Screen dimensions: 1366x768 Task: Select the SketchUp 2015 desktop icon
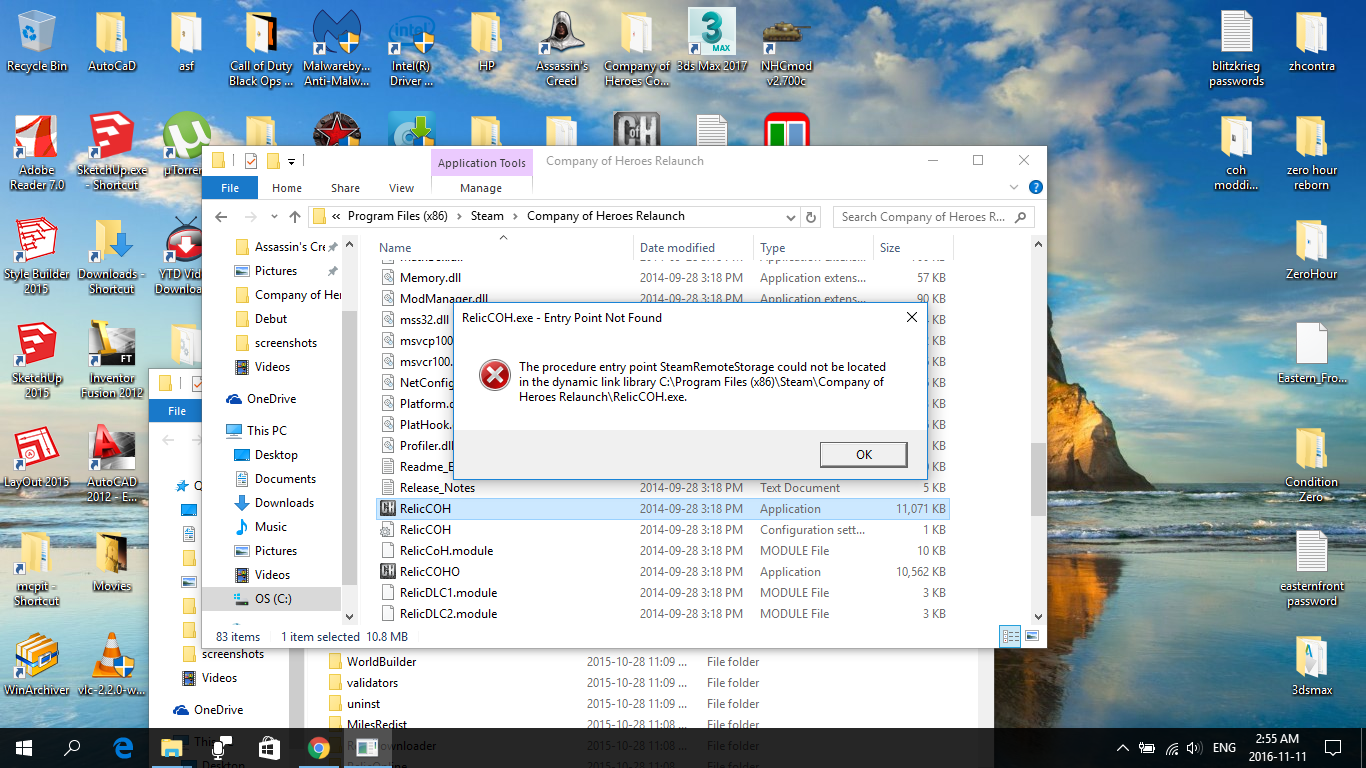tap(37, 361)
